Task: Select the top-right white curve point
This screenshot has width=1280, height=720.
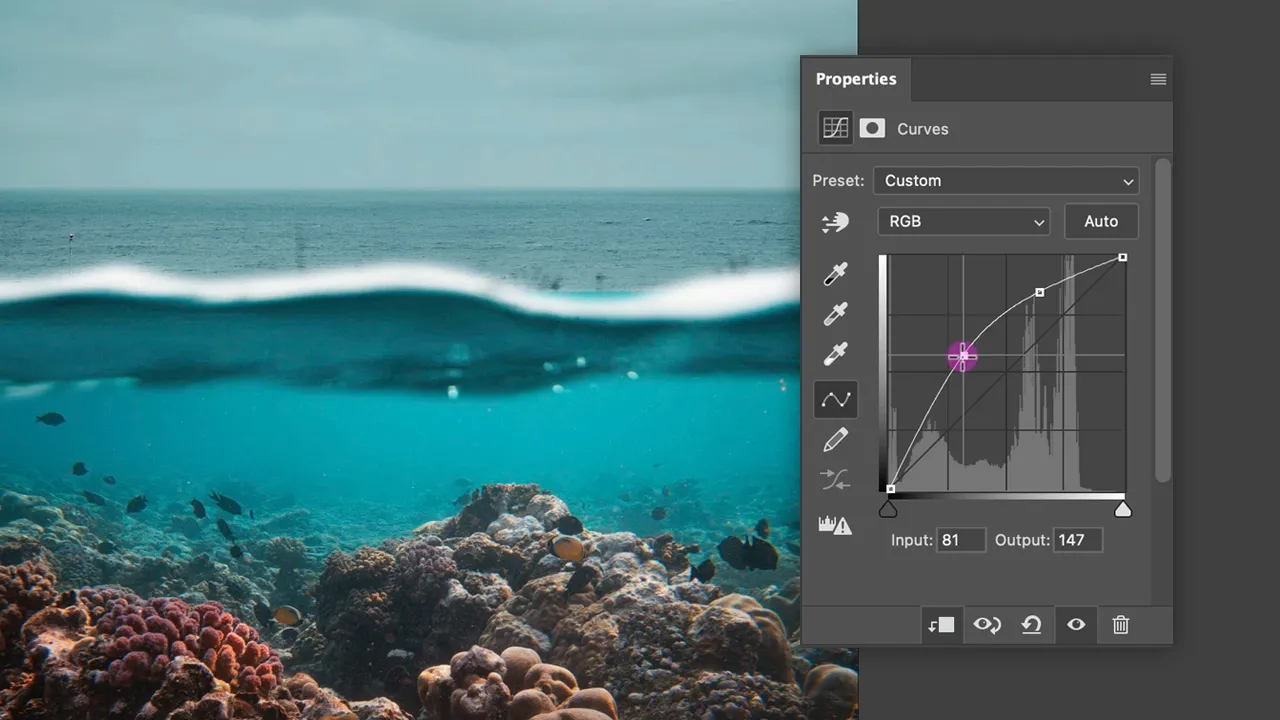Action: tap(1123, 258)
